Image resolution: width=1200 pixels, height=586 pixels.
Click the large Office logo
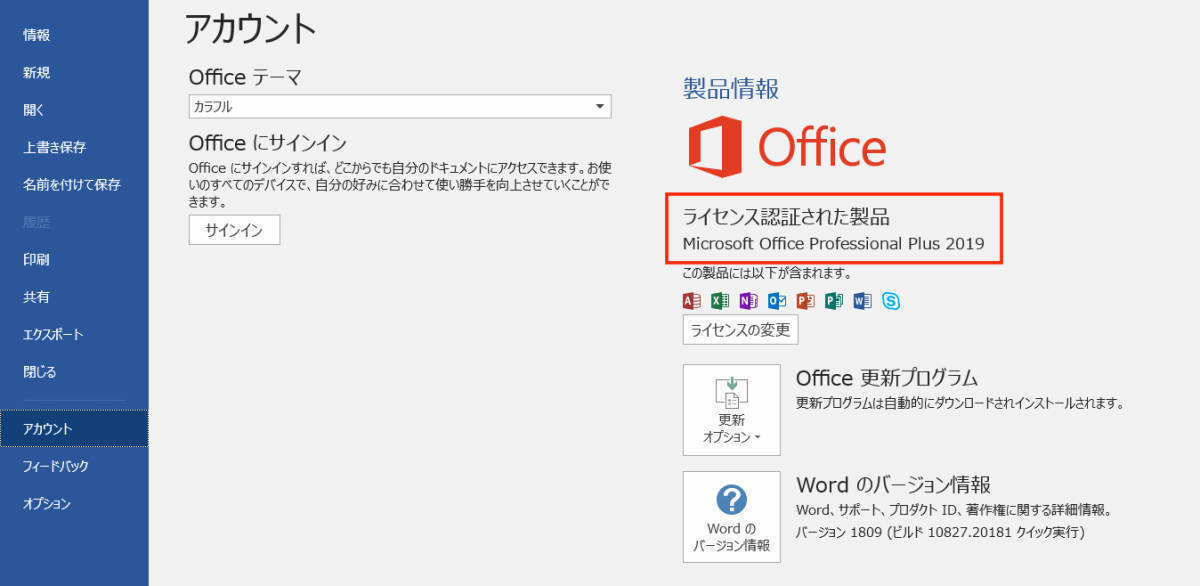(787, 147)
